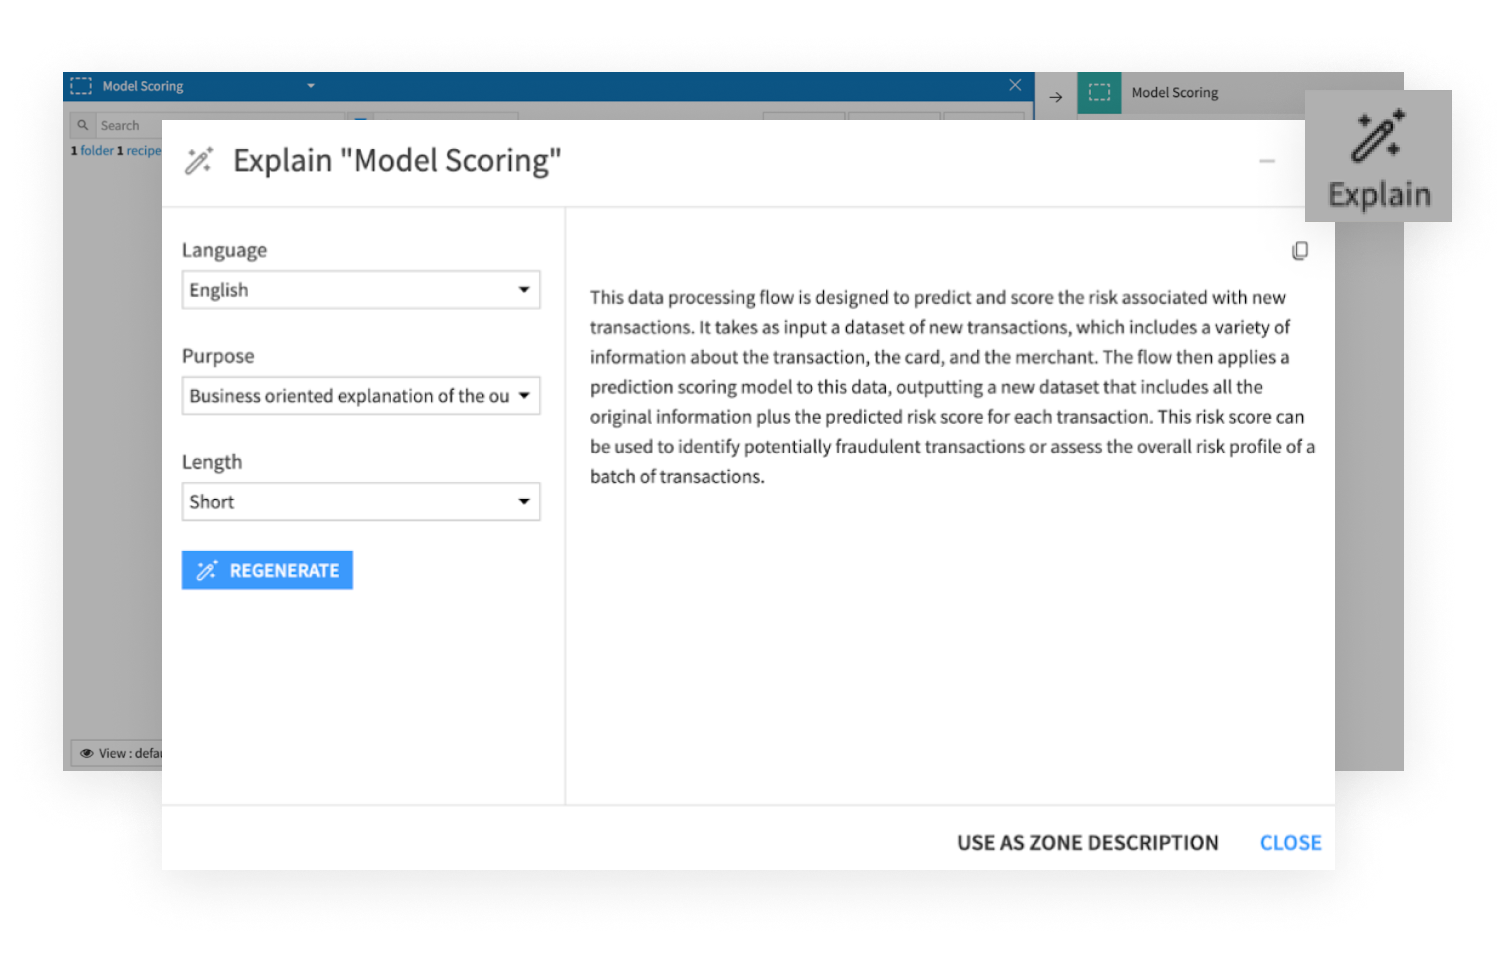
Task: Click the wand icon inside the Regenerate button
Action: tap(206, 570)
